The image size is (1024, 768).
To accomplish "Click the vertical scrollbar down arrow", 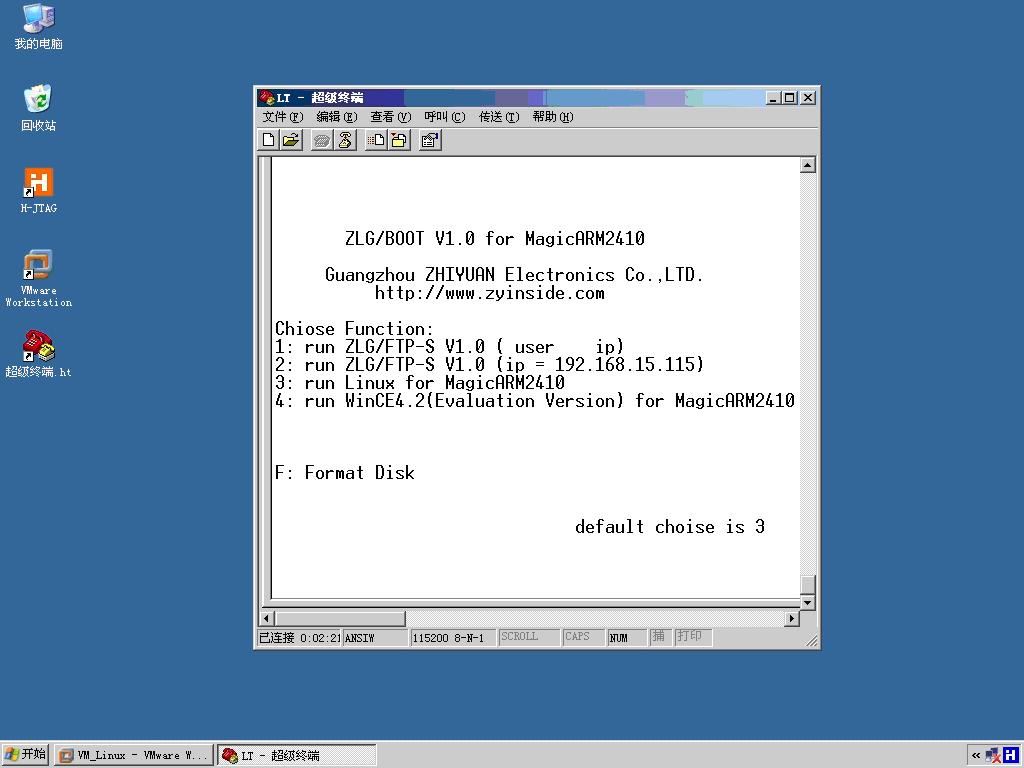I will 808,602.
